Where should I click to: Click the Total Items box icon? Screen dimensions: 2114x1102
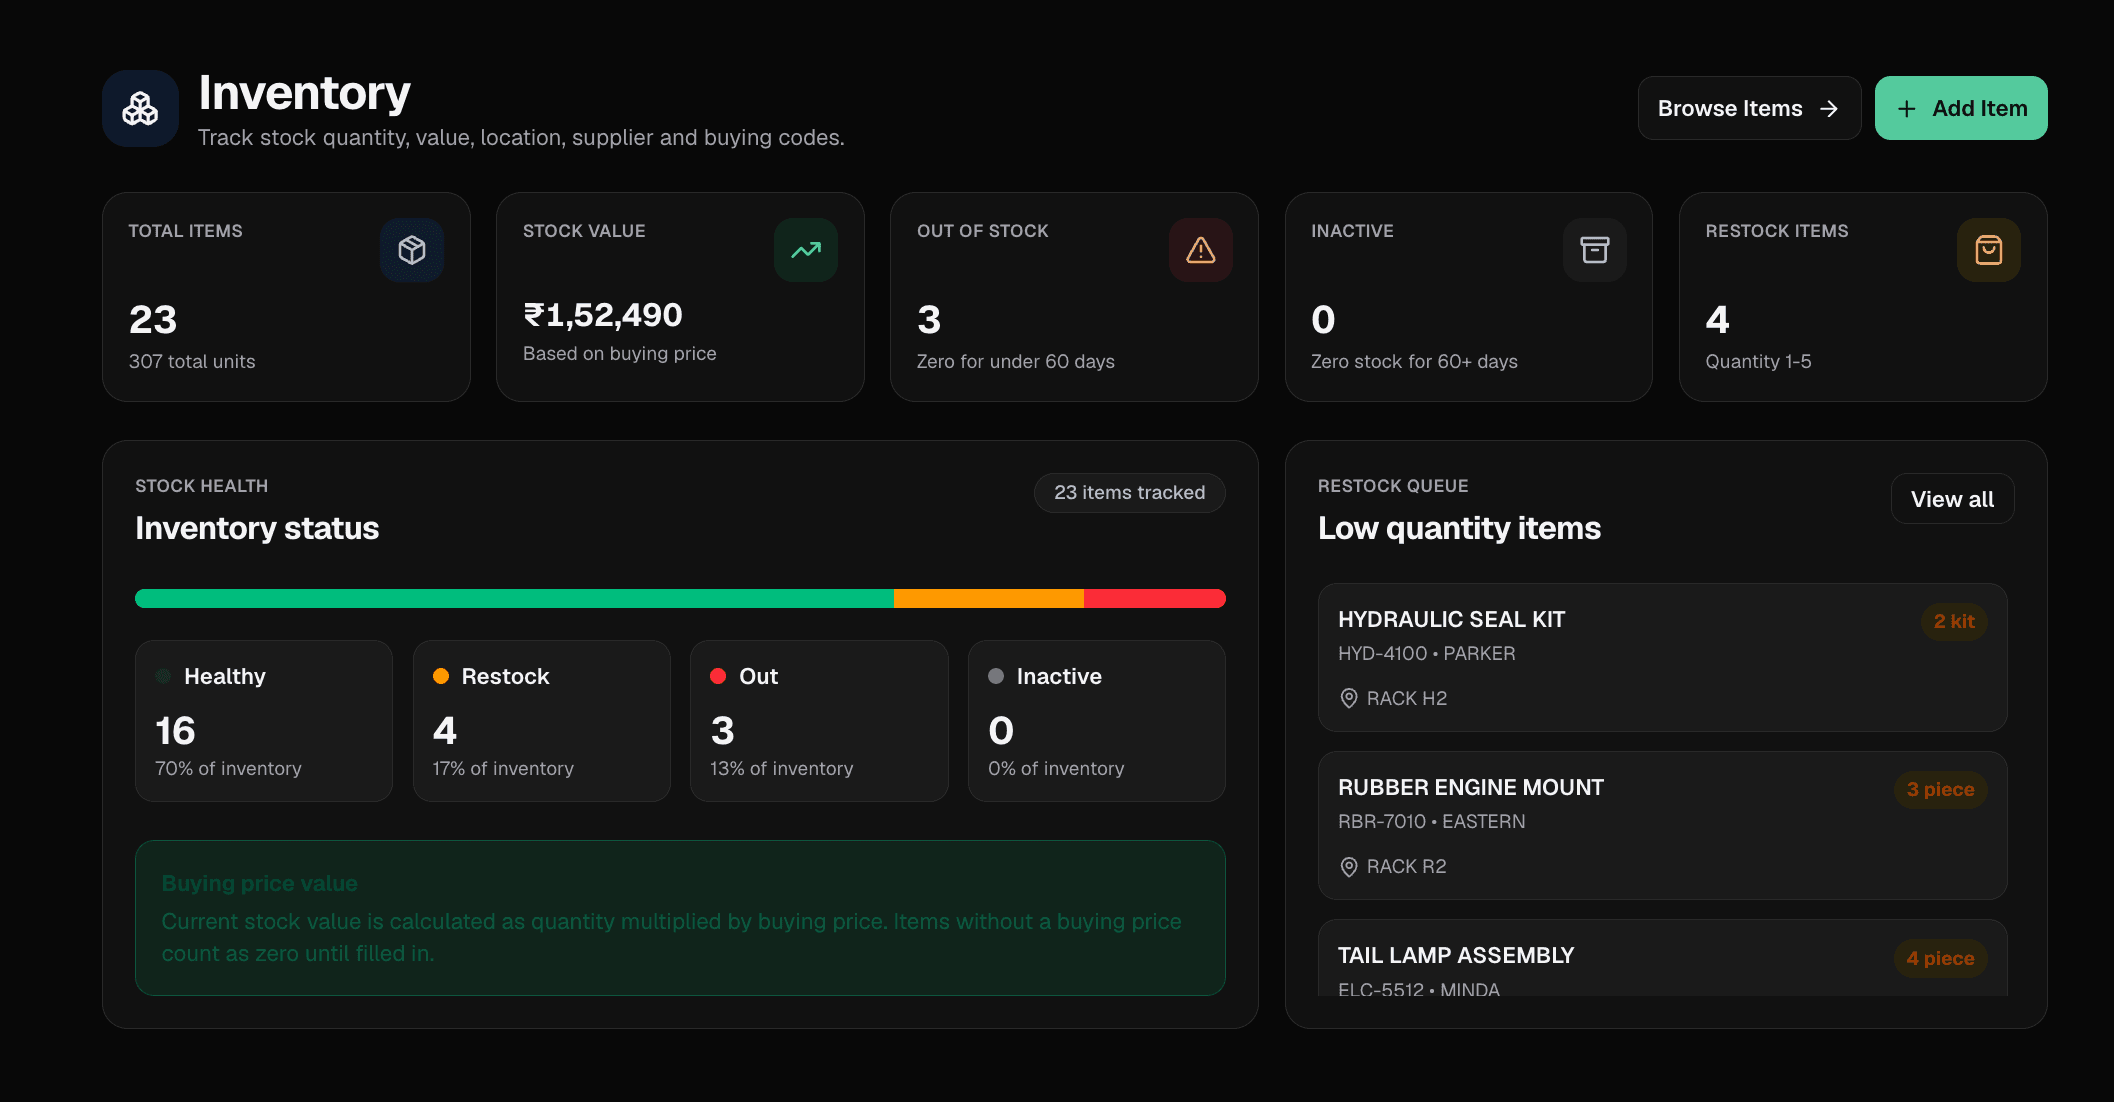(412, 250)
